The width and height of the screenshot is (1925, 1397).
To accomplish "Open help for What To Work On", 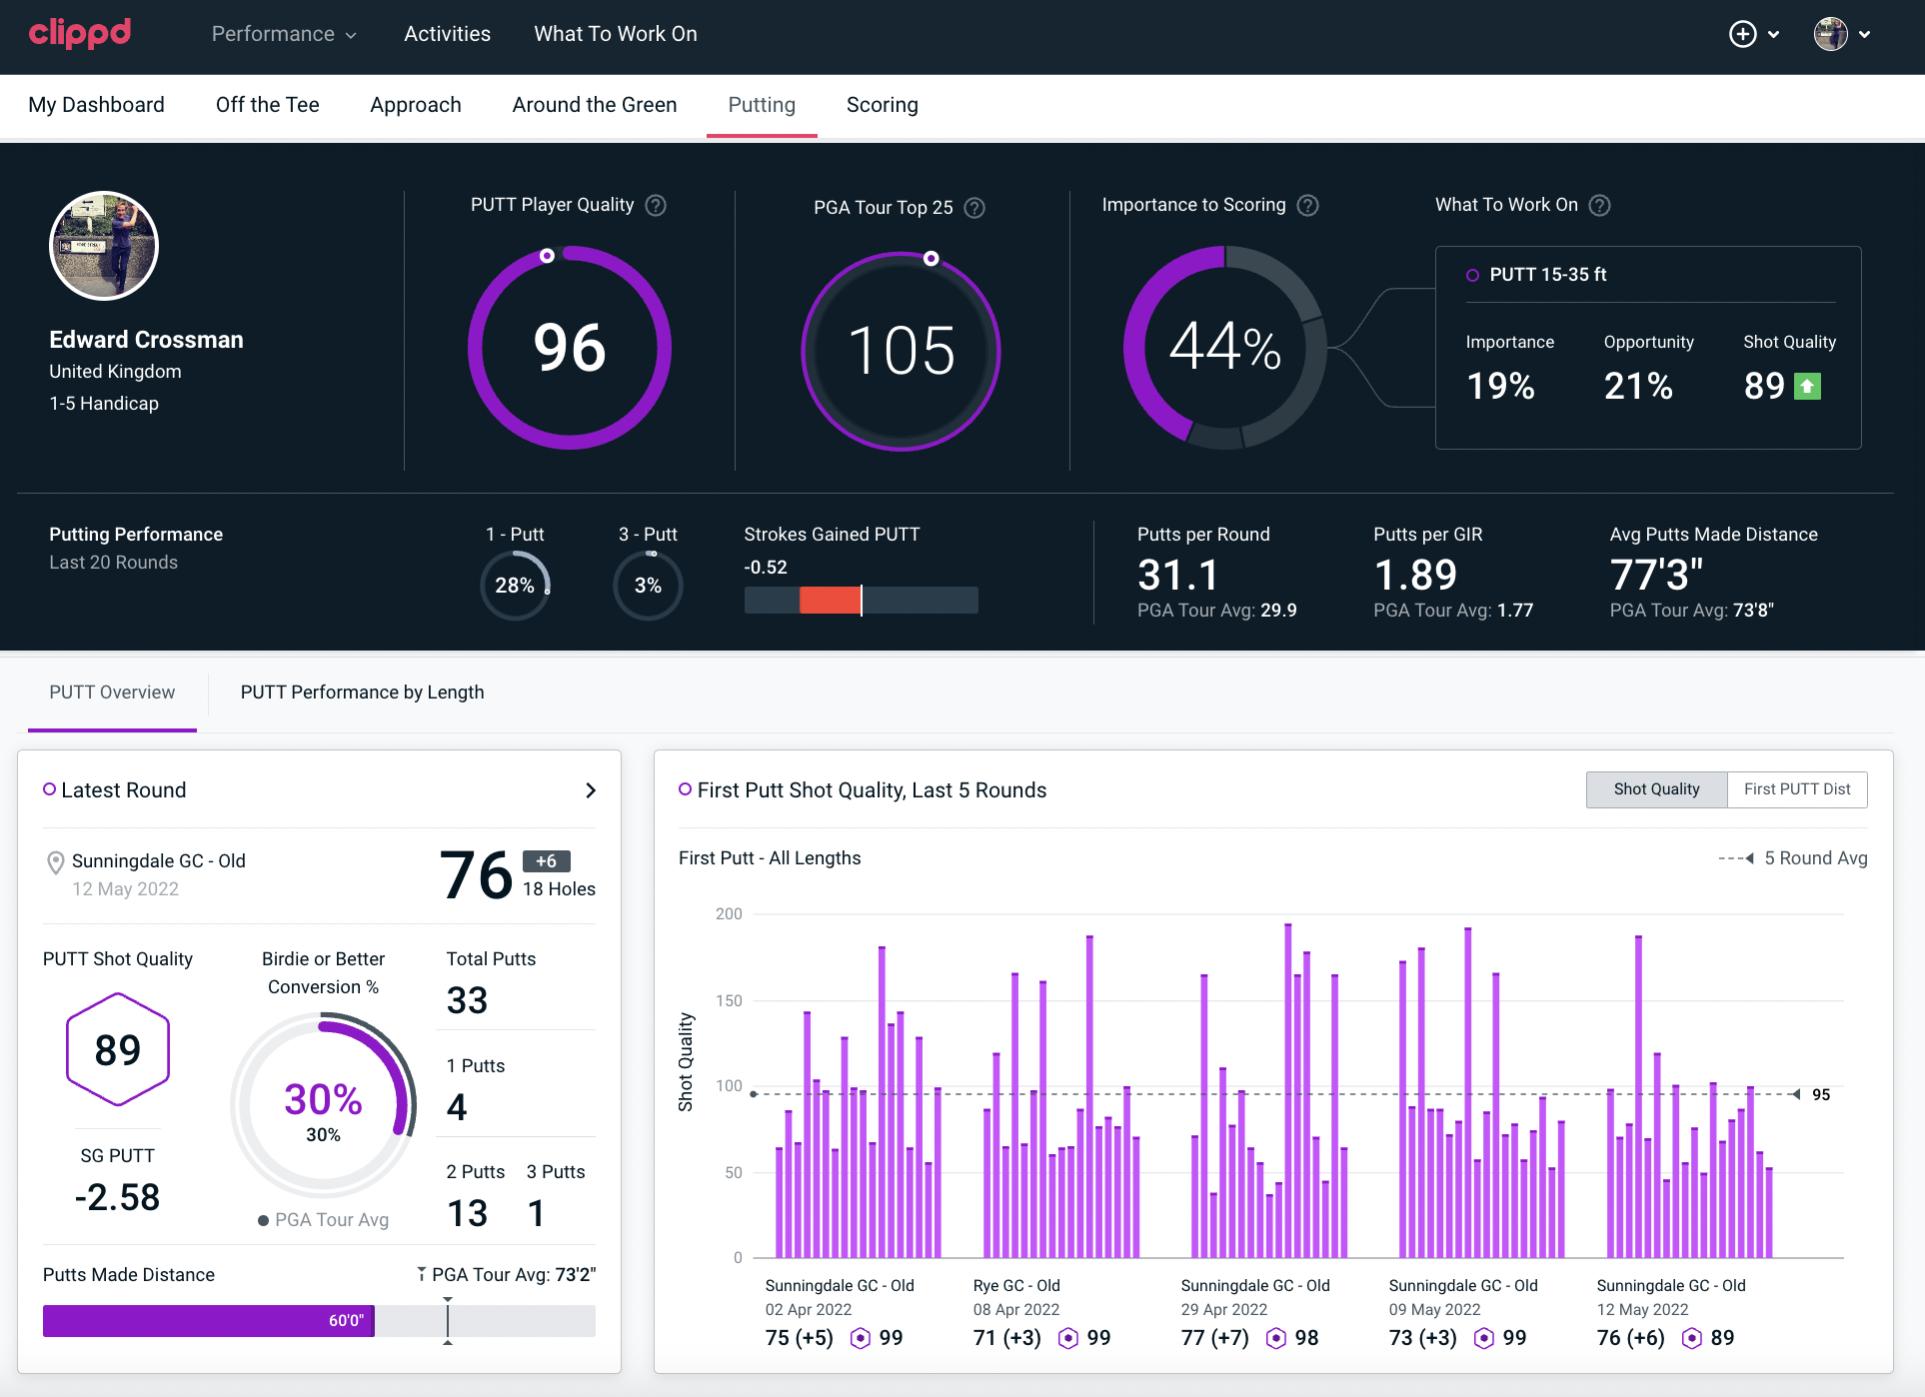I will pyautogui.click(x=1600, y=205).
